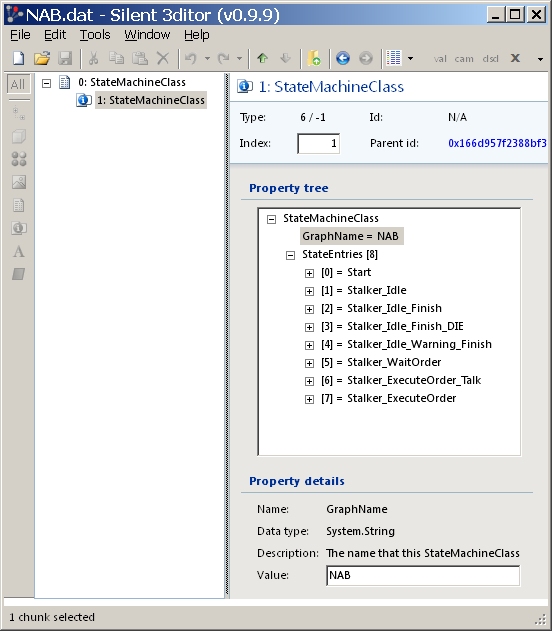Expand the [6] = Stalker_ExecuteOrder_Talk entry
The image size is (552, 631).
coord(309,381)
